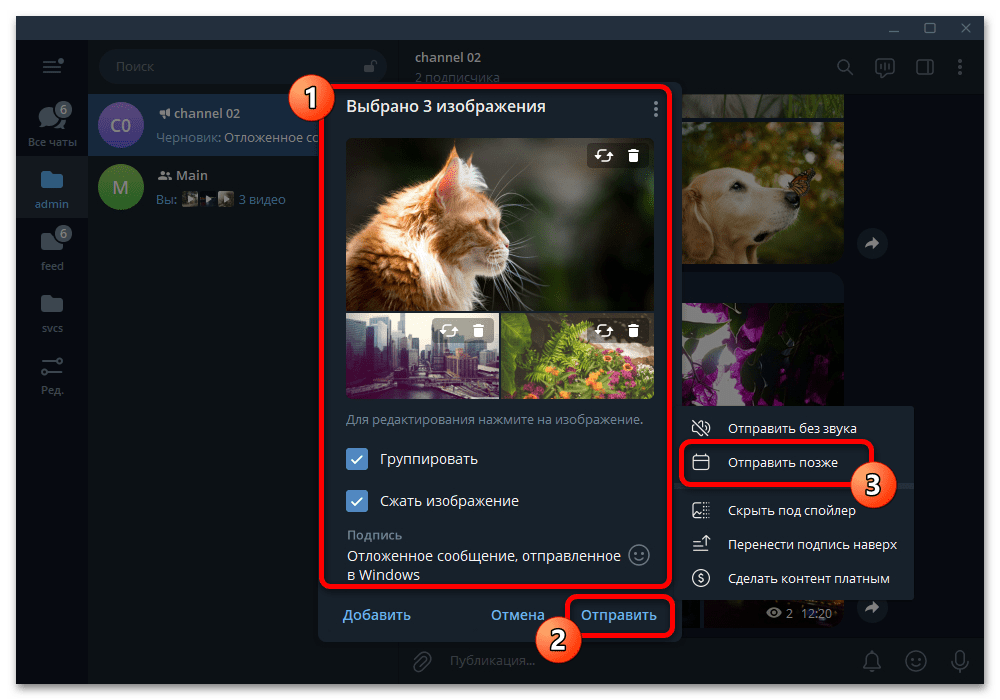Open the 'Ред.' folder editing icon
Image resolution: width=1000 pixels, height=700 pixels.
click(52, 376)
